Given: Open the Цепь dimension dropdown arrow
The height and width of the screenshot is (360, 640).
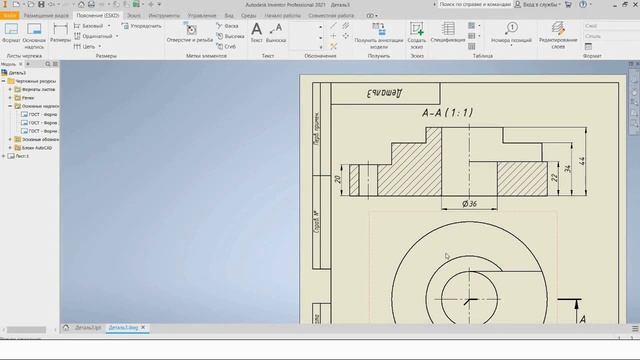Looking at the screenshot, I should point(100,47).
